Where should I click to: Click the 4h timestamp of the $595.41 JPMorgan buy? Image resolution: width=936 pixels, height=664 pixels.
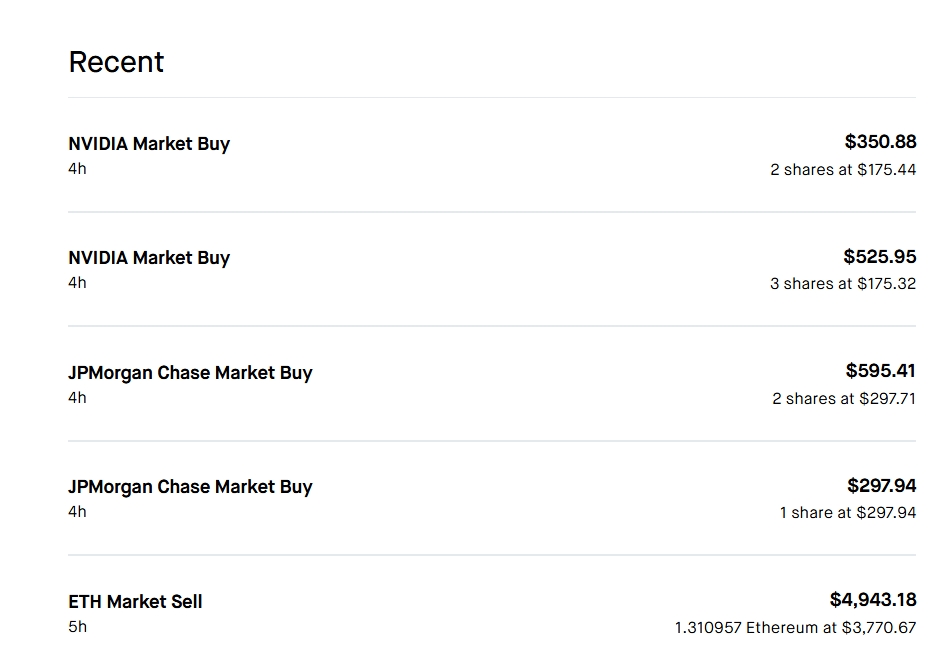[x=78, y=398]
